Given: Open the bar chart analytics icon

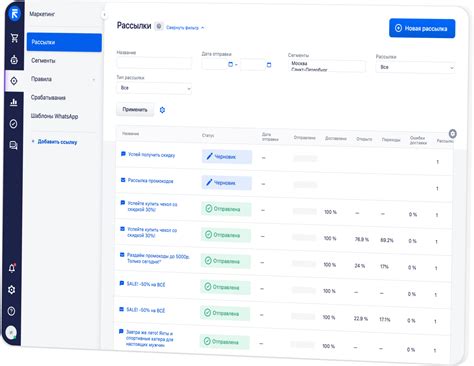Looking at the screenshot, I should [x=14, y=102].
